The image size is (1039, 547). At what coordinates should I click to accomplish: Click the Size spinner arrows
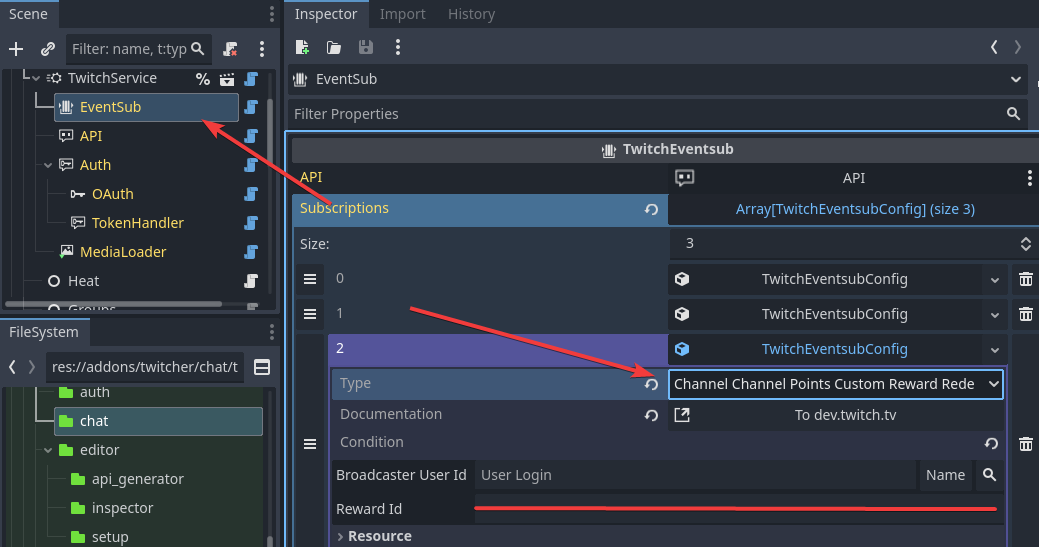point(1024,243)
